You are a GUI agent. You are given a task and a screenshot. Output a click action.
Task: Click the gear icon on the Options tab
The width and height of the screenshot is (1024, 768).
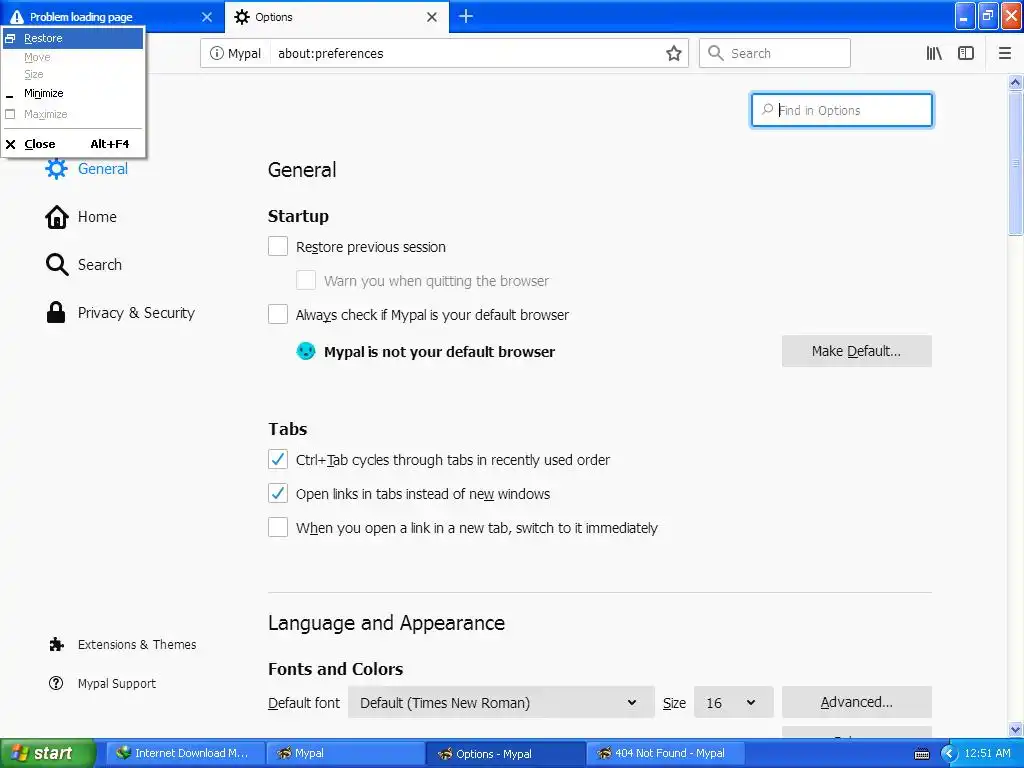242,17
